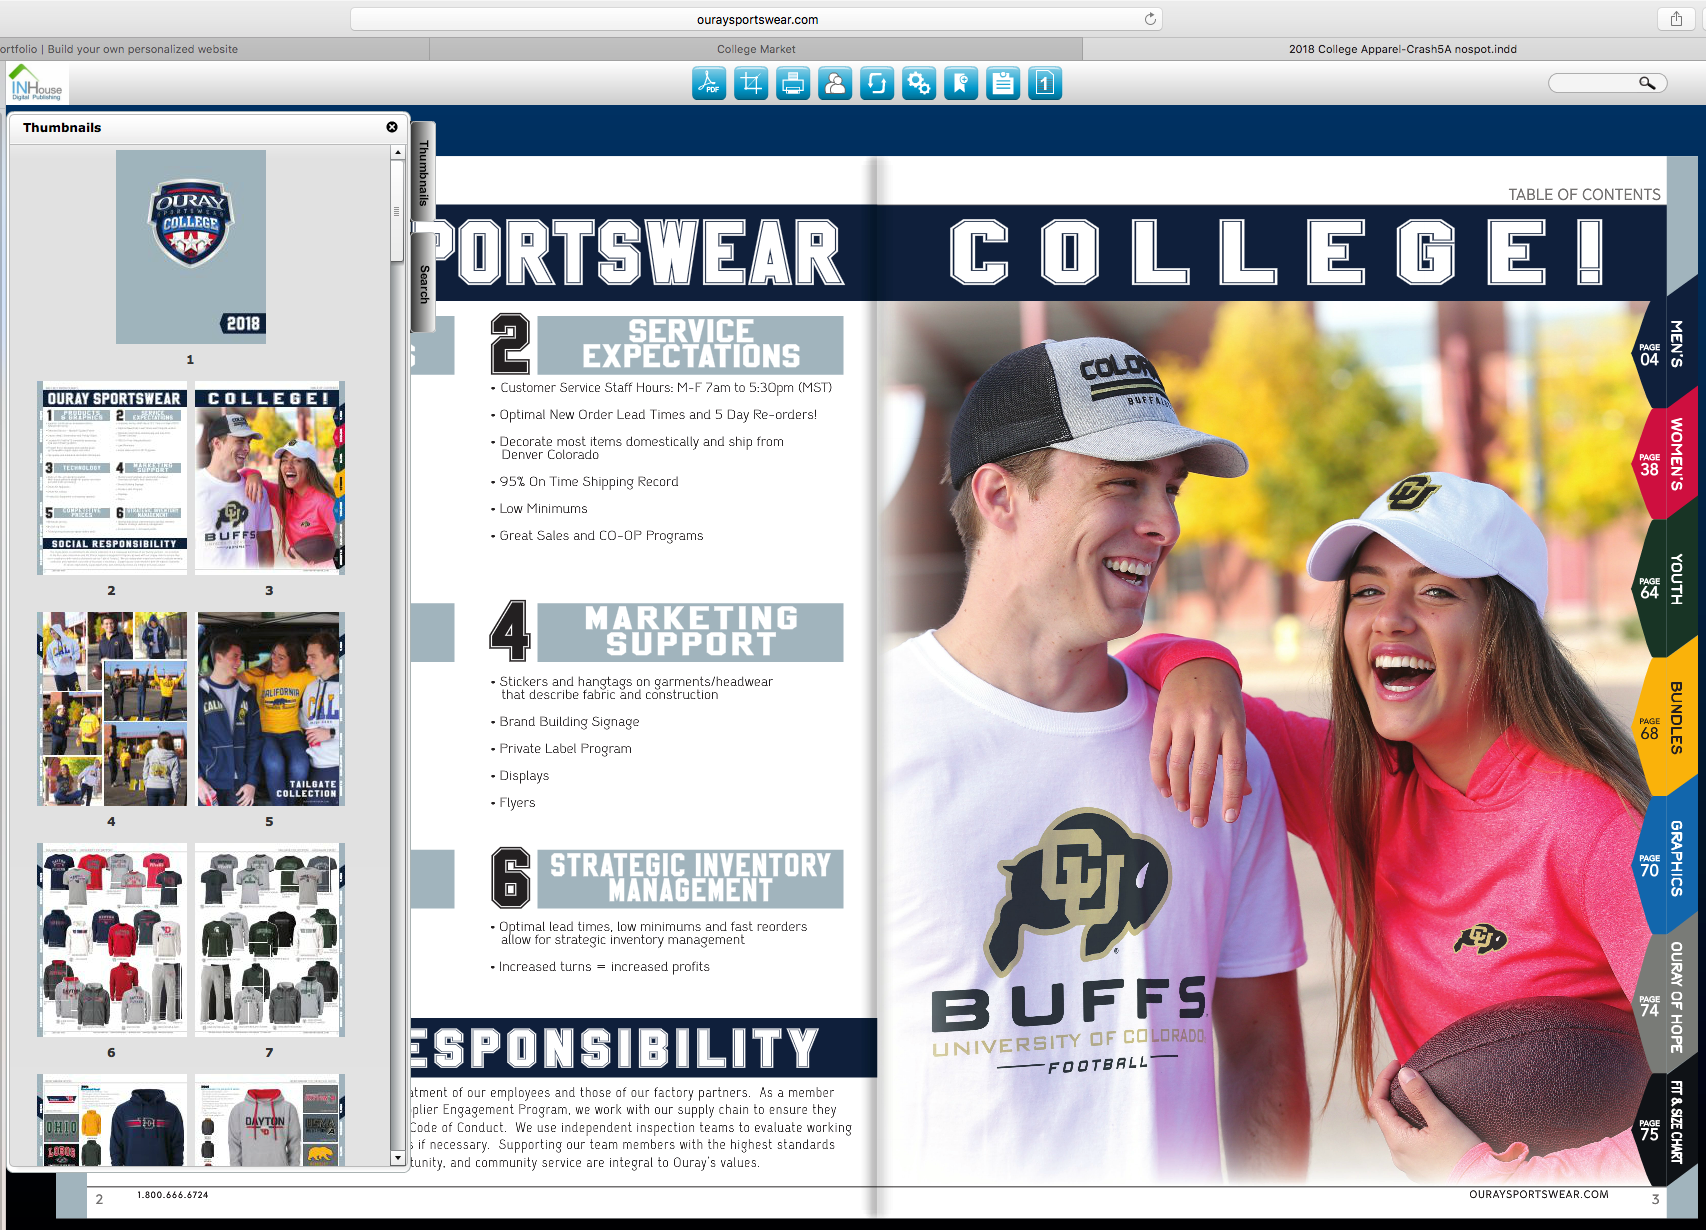Click the TABLE OF CONTENTS label
Screen dimensions: 1706x1230
click(1584, 195)
